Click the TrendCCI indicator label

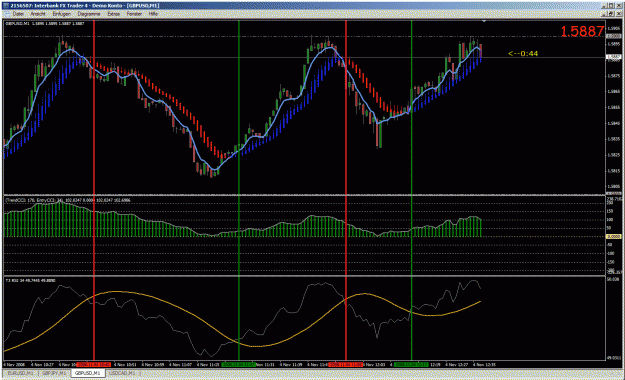click(67, 200)
